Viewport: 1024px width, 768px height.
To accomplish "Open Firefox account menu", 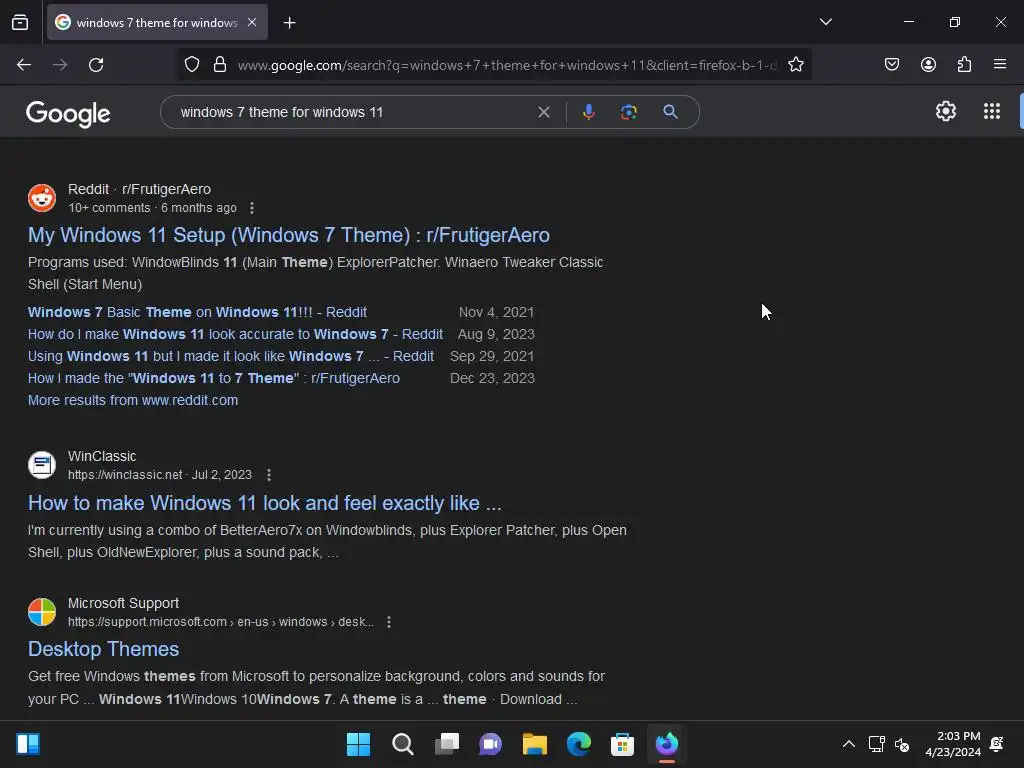I will [928, 65].
